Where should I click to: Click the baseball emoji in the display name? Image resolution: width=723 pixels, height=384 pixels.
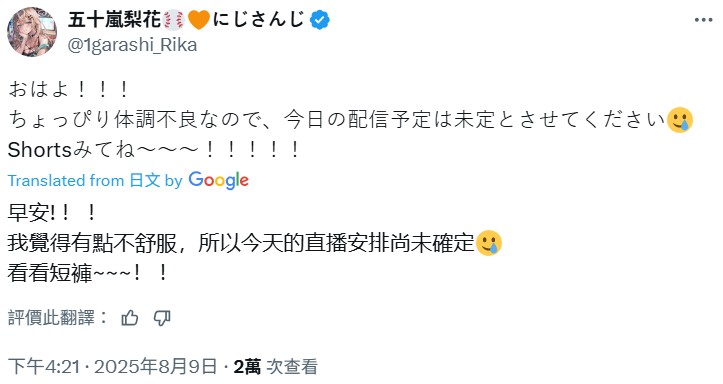pyautogui.click(x=174, y=20)
